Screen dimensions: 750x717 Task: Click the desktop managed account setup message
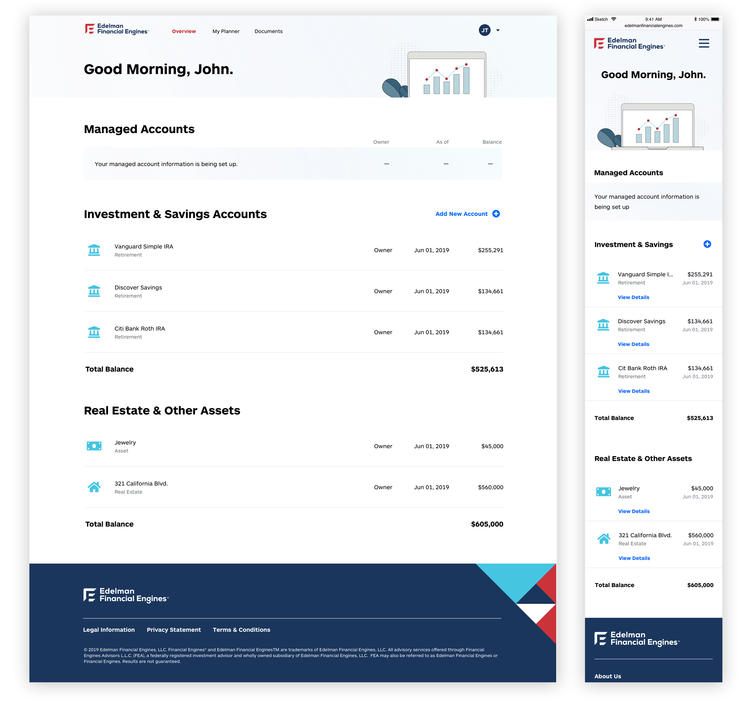tap(166, 164)
